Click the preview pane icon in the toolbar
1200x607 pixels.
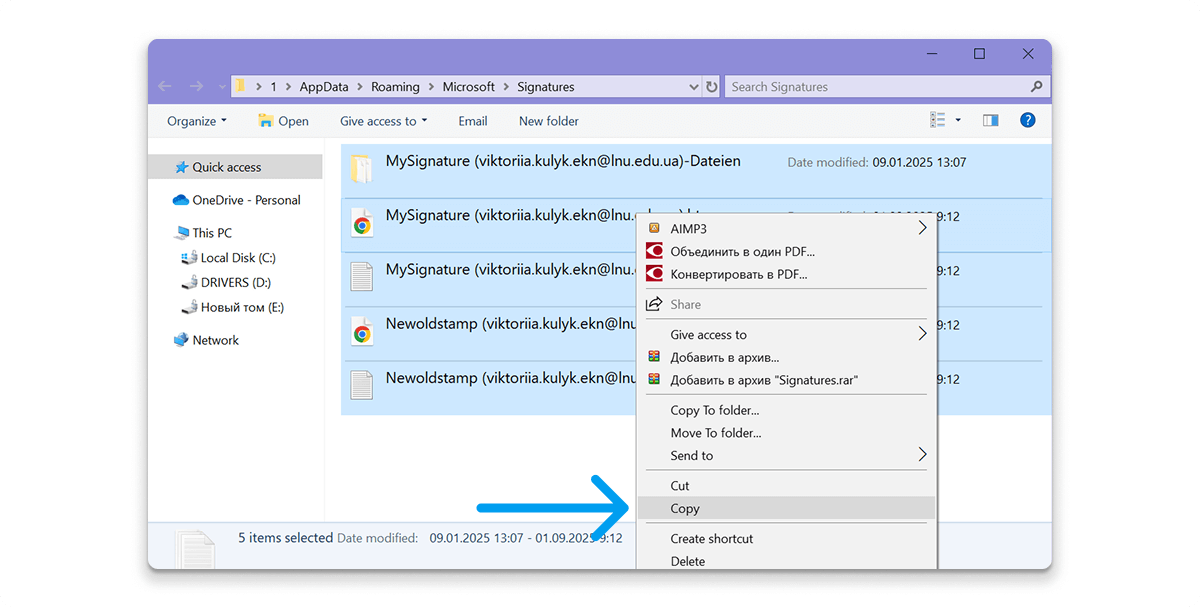990,120
